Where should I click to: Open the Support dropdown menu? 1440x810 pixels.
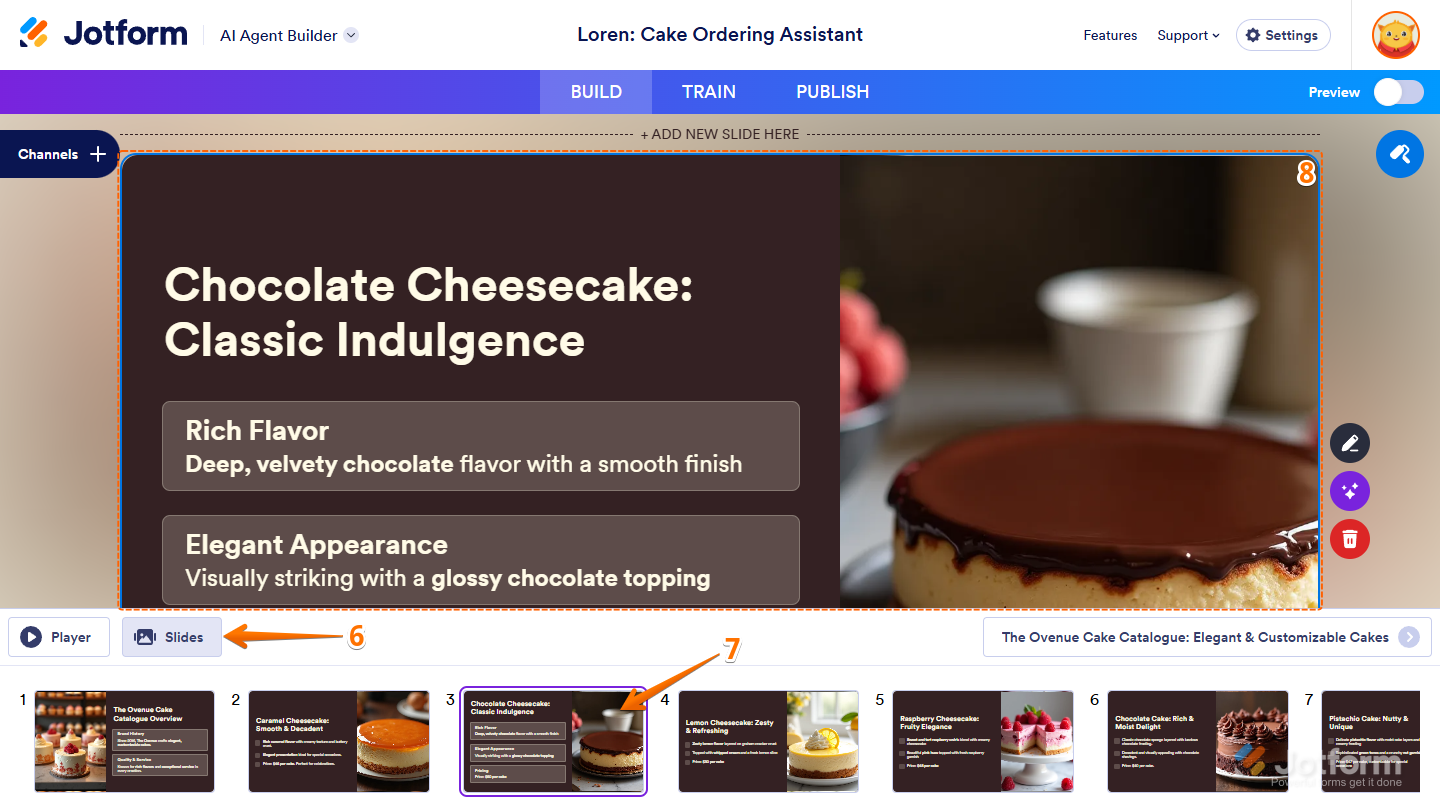[x=1188, y=35]
